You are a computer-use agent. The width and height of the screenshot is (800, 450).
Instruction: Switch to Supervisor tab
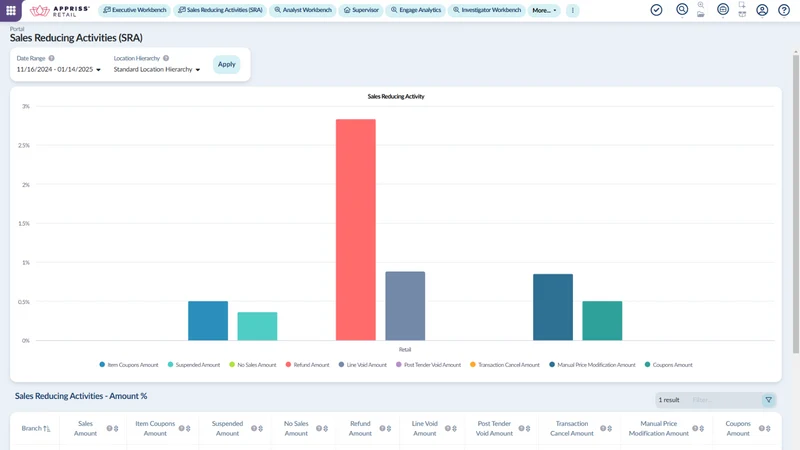pyautogui.click(x=361, y=10)
